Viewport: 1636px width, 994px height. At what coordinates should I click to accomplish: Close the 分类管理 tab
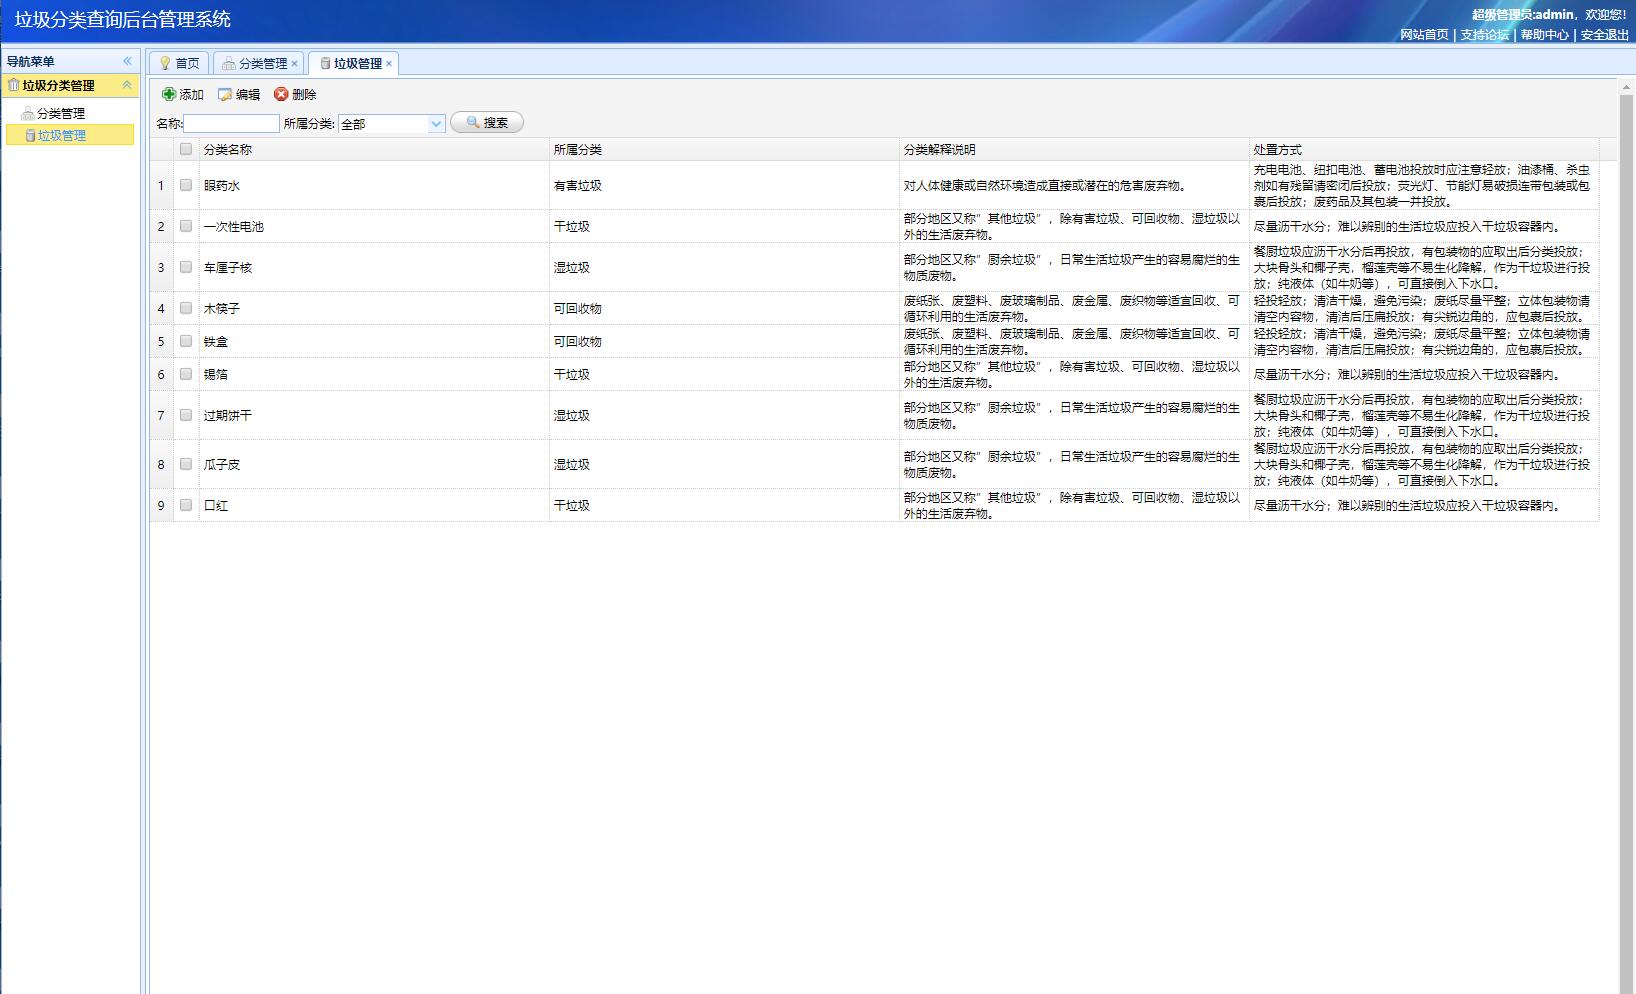294,64
